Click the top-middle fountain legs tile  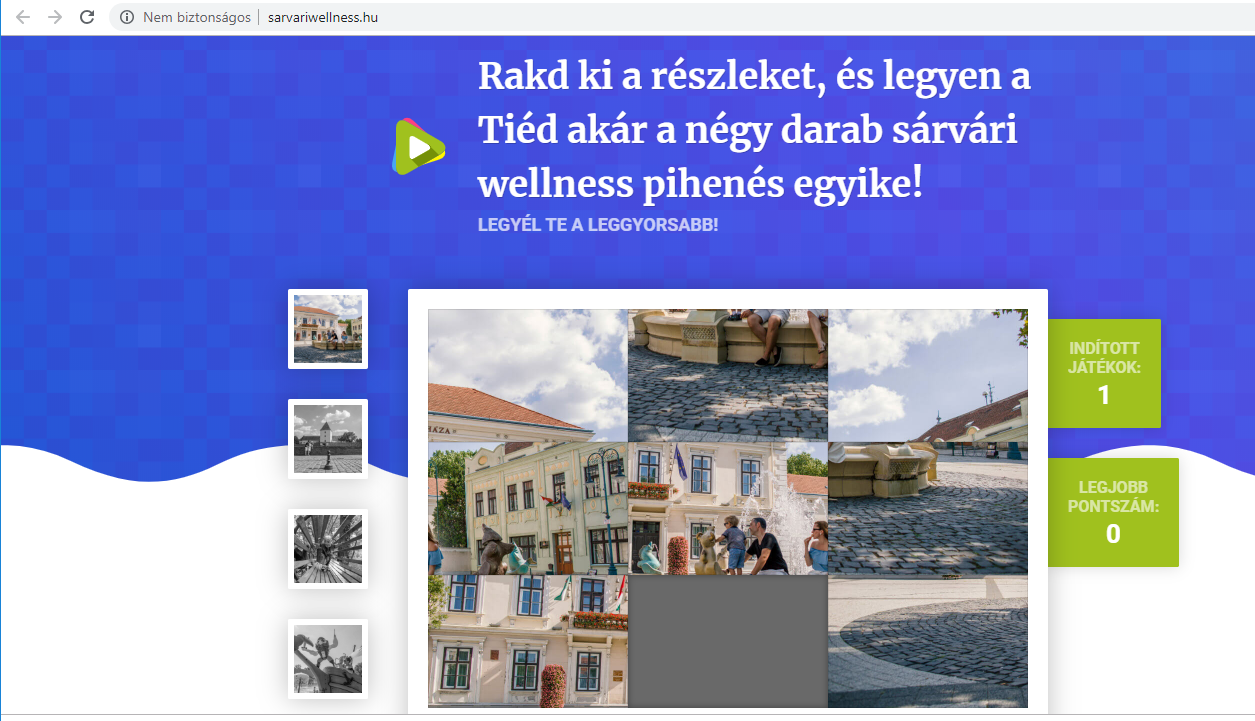coord(728,376)
